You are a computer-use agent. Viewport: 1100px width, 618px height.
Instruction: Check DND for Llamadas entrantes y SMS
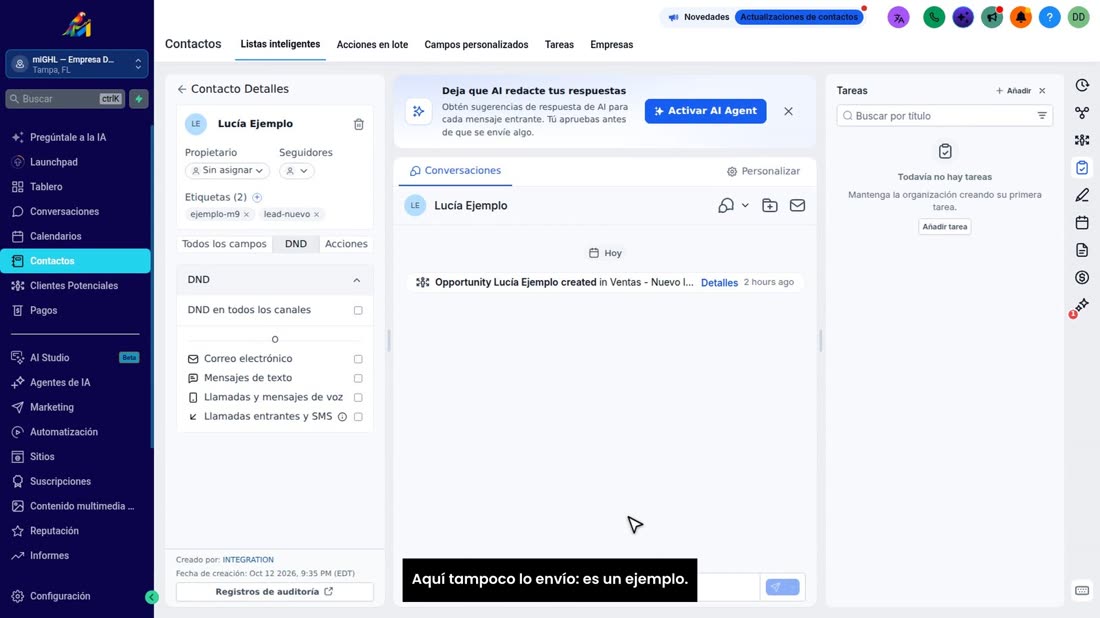pyautogui.click(x=358, y=417)
